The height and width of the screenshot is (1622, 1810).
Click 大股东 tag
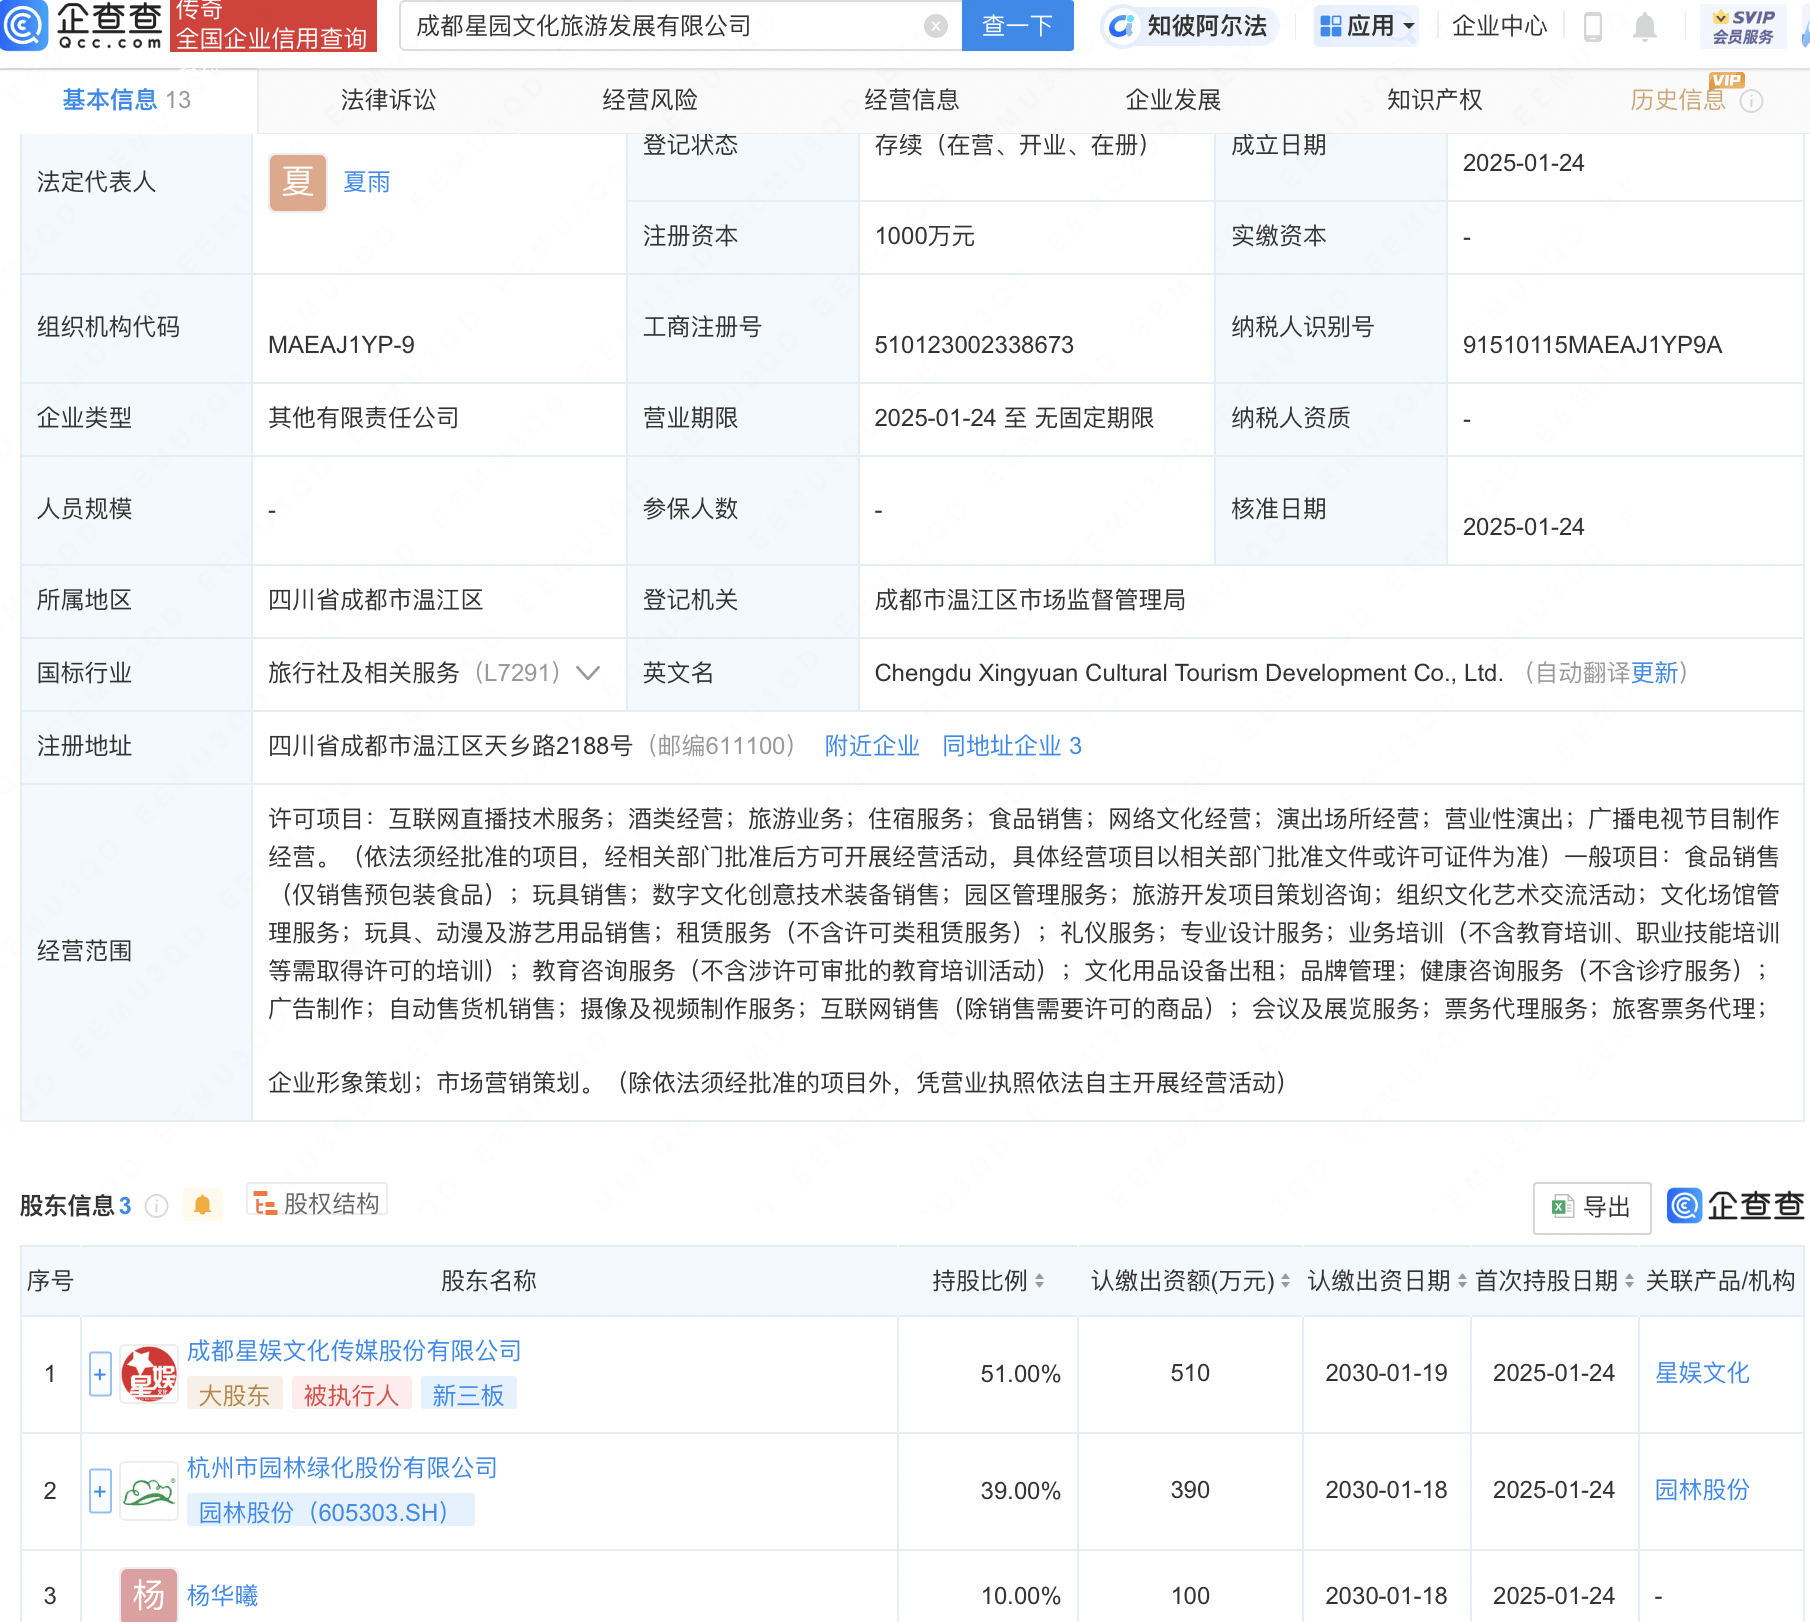[234, 1394]
